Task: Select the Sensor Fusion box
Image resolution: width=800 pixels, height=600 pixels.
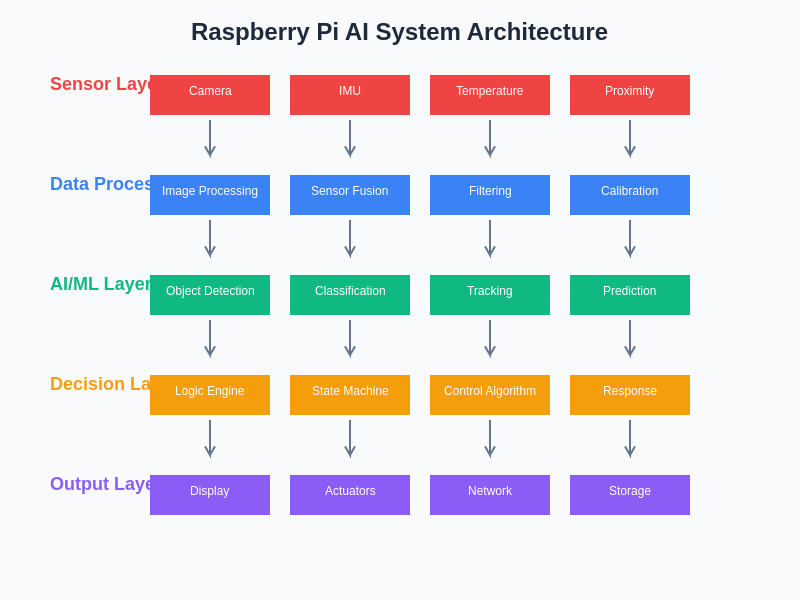Action: point(350,195)
